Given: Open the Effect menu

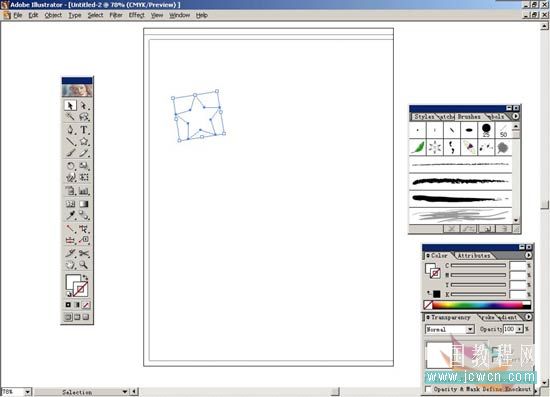Looking at the screenshot, I should pos(136,15).
